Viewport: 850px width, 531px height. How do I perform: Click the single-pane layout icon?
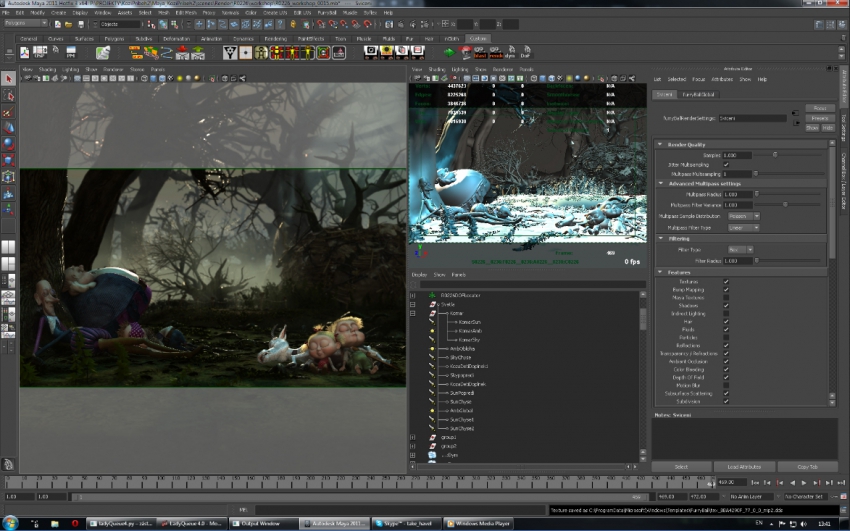pyautogui.click(x=8, y=247)
